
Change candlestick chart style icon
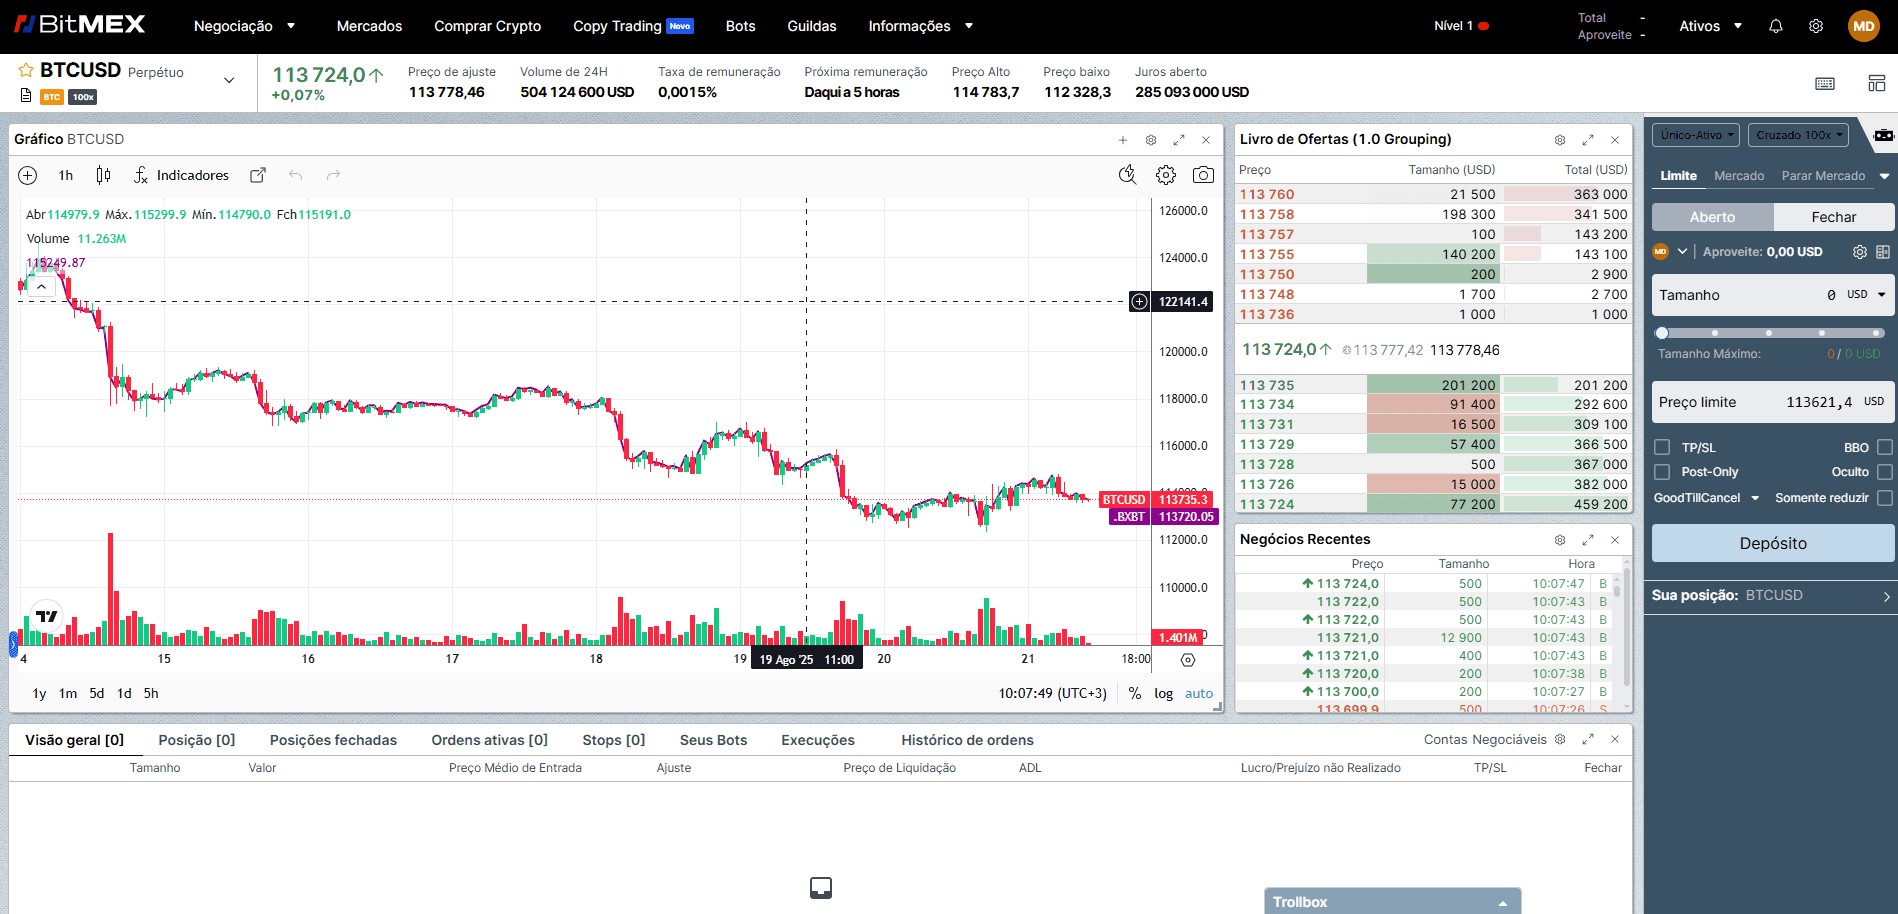(x=103, y=175)
